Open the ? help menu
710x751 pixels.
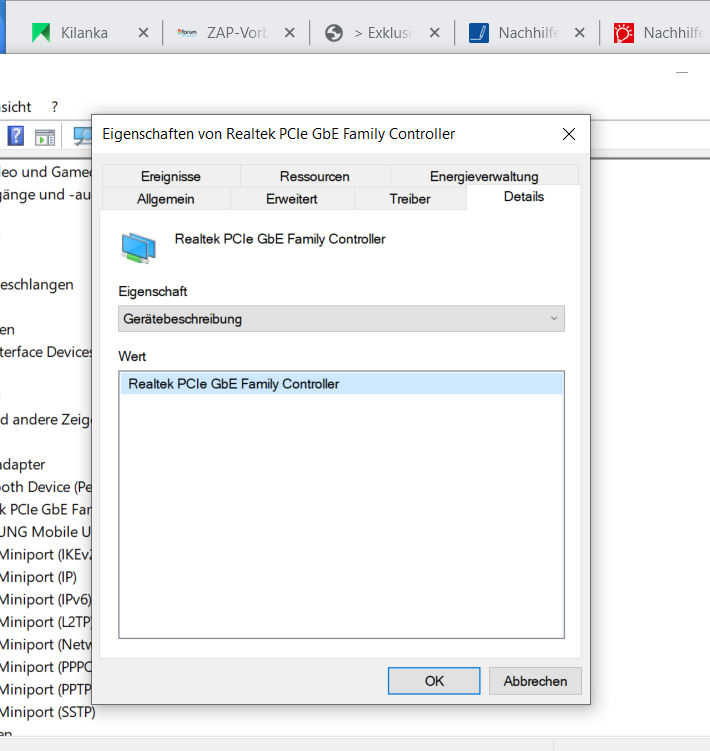(55, 106)
